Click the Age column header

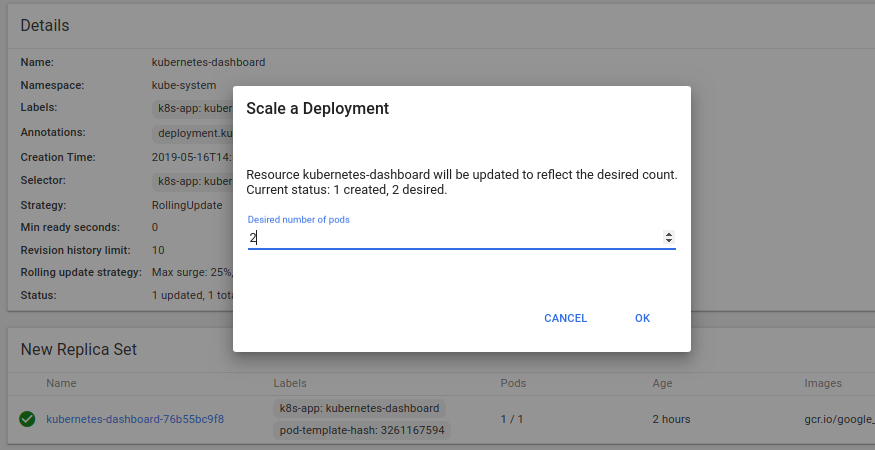coord(663,383)
